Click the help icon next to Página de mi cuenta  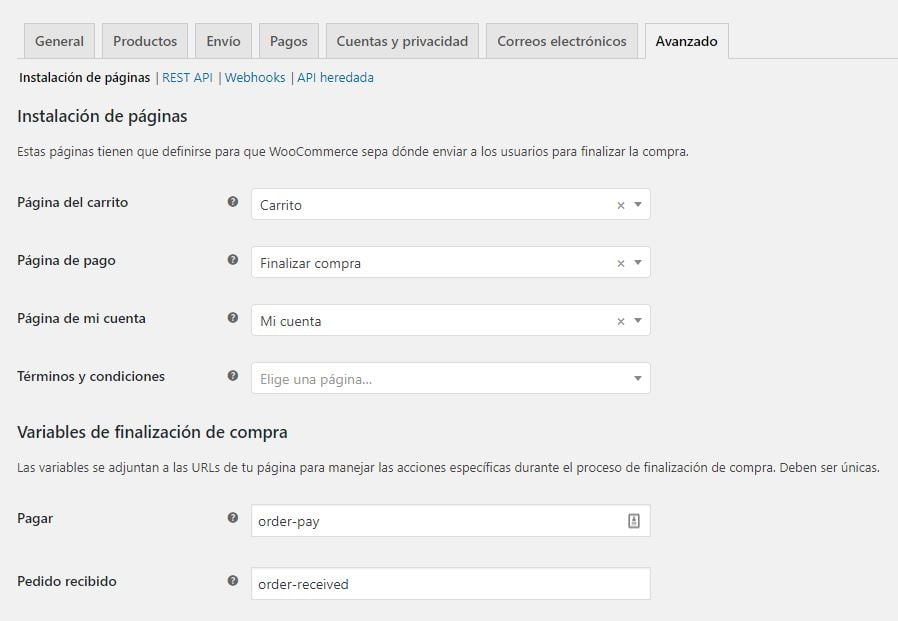[233, 320]
